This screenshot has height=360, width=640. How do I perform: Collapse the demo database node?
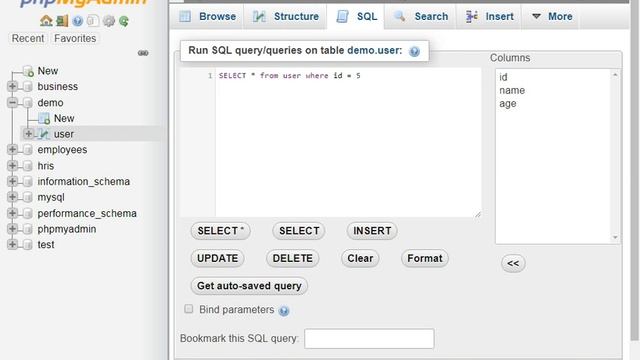tap(12, 102)
